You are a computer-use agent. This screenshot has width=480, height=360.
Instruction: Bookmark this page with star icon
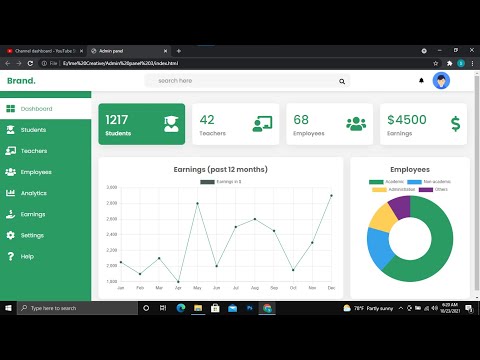point(436,63)
